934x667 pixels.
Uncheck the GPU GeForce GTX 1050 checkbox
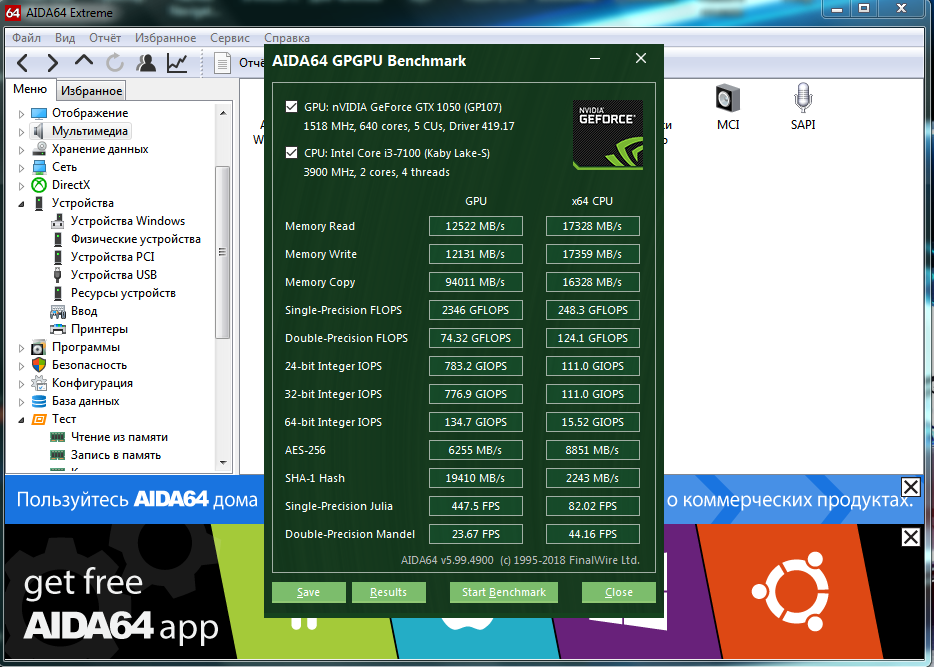tap(291, 107)
